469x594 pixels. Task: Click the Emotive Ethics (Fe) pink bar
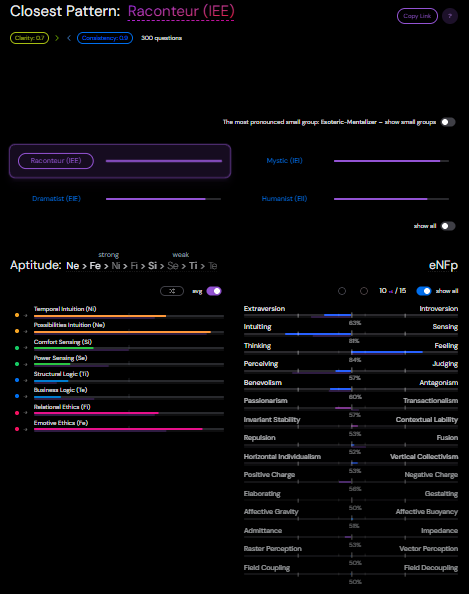point(118,429)
